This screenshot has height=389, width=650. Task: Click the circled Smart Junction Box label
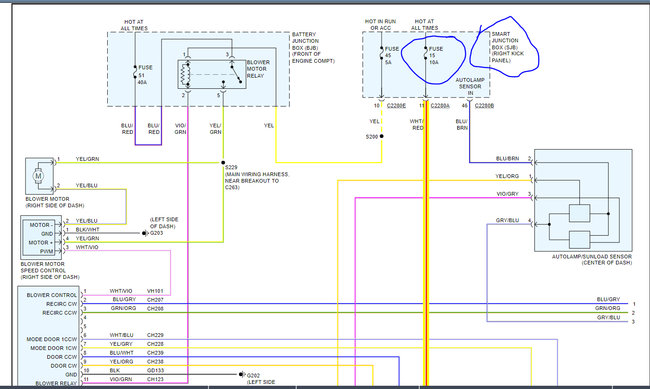pos(507,47)
